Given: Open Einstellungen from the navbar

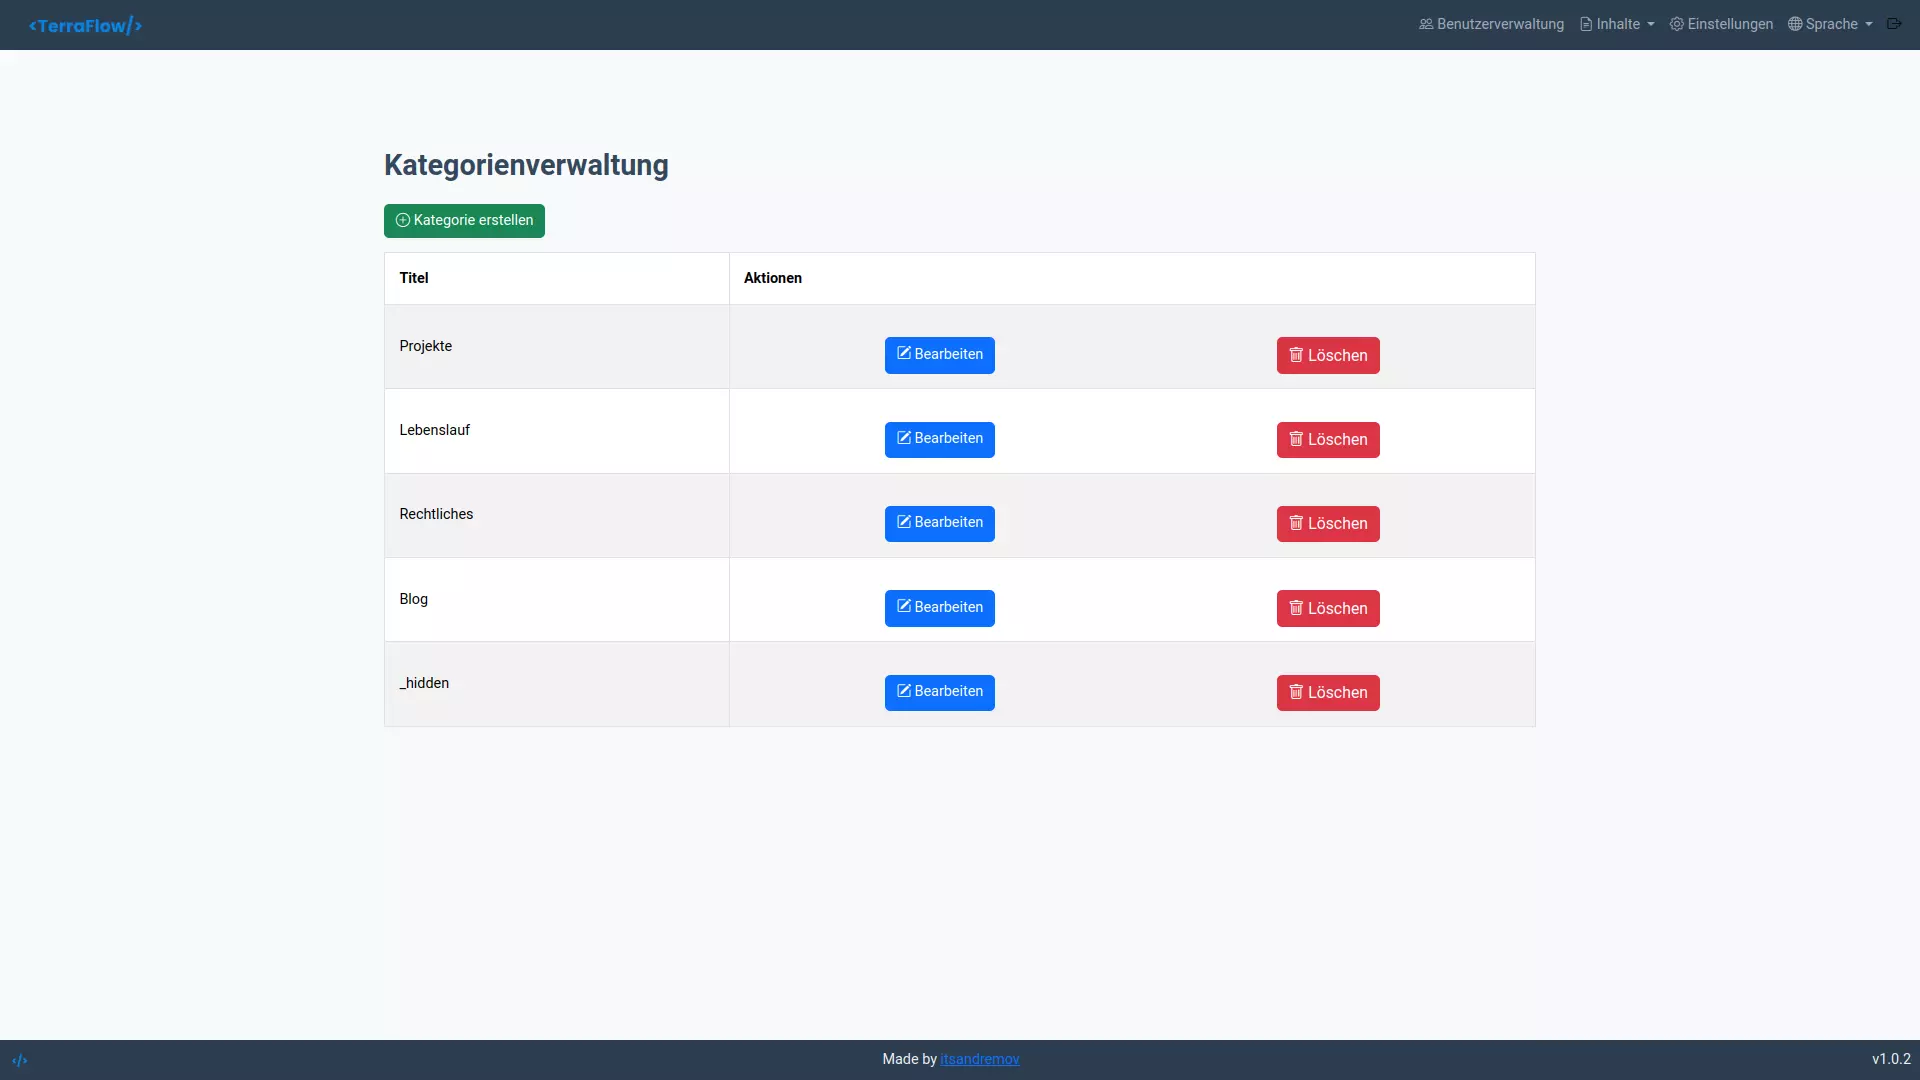Looking at the screenshot, I should [x=1721, y=24].
